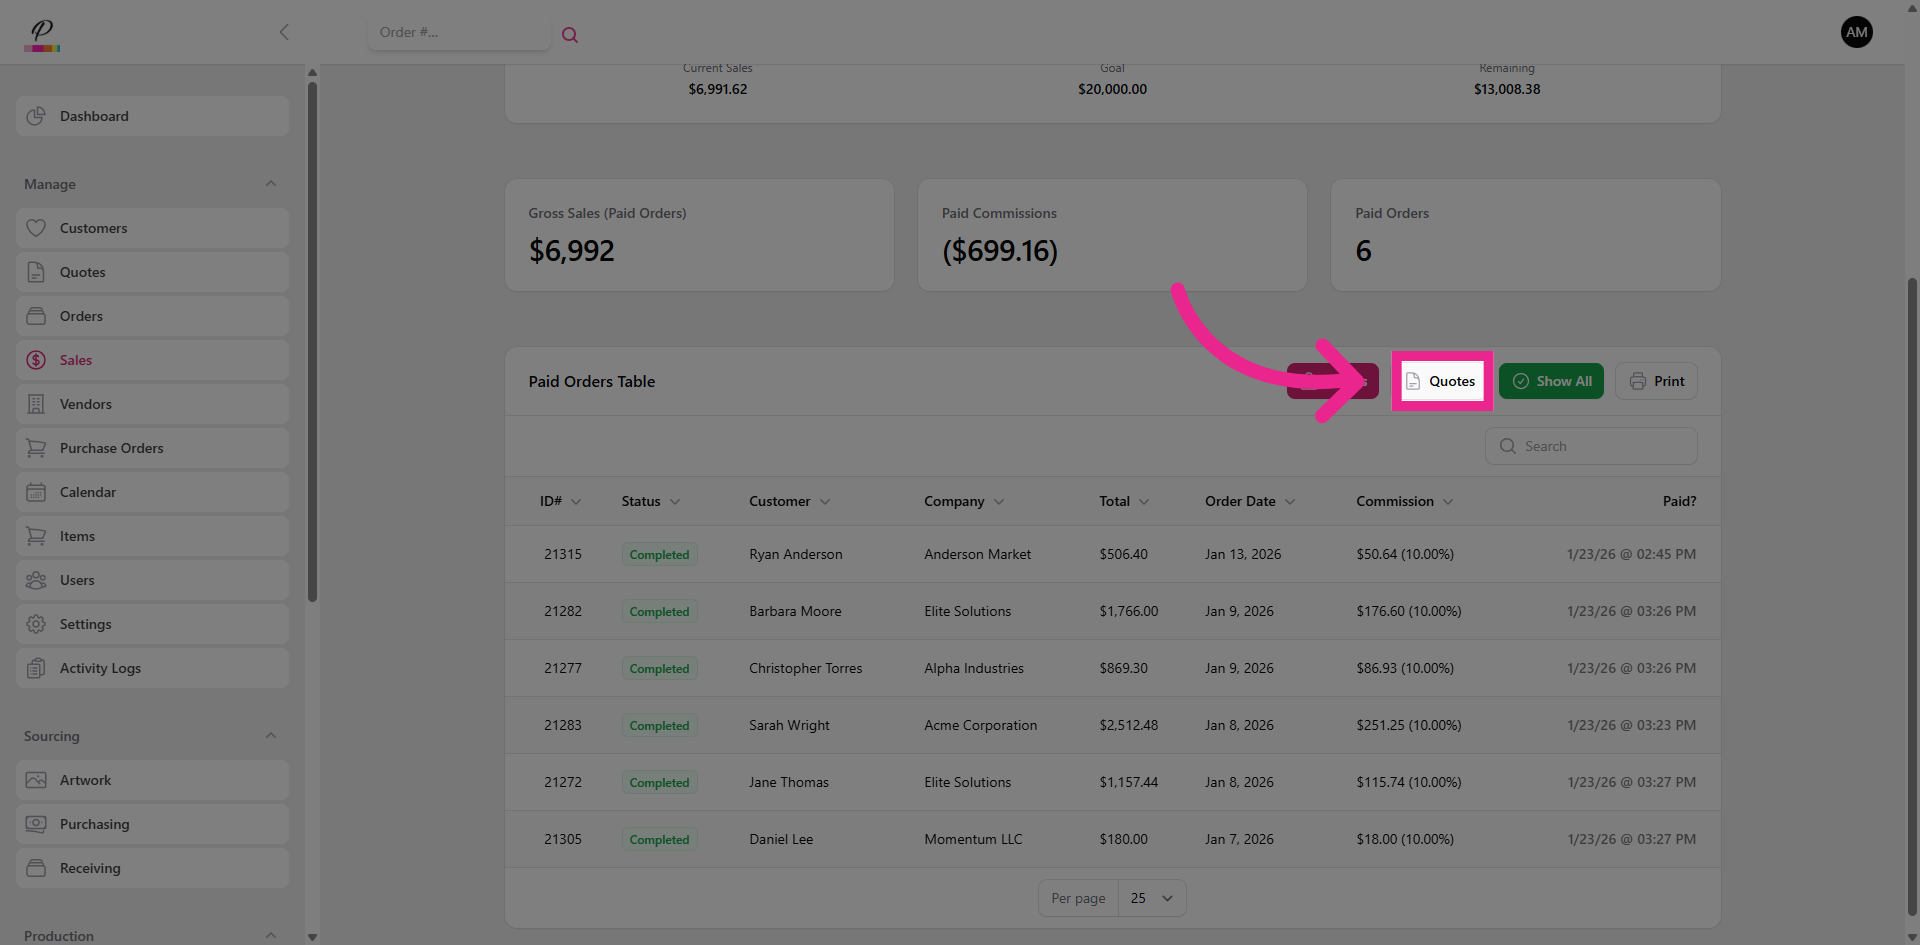This screenshot has width=1920, height=945.
Task: Click the highlighted Quotes button
Action: point(1442,381)
